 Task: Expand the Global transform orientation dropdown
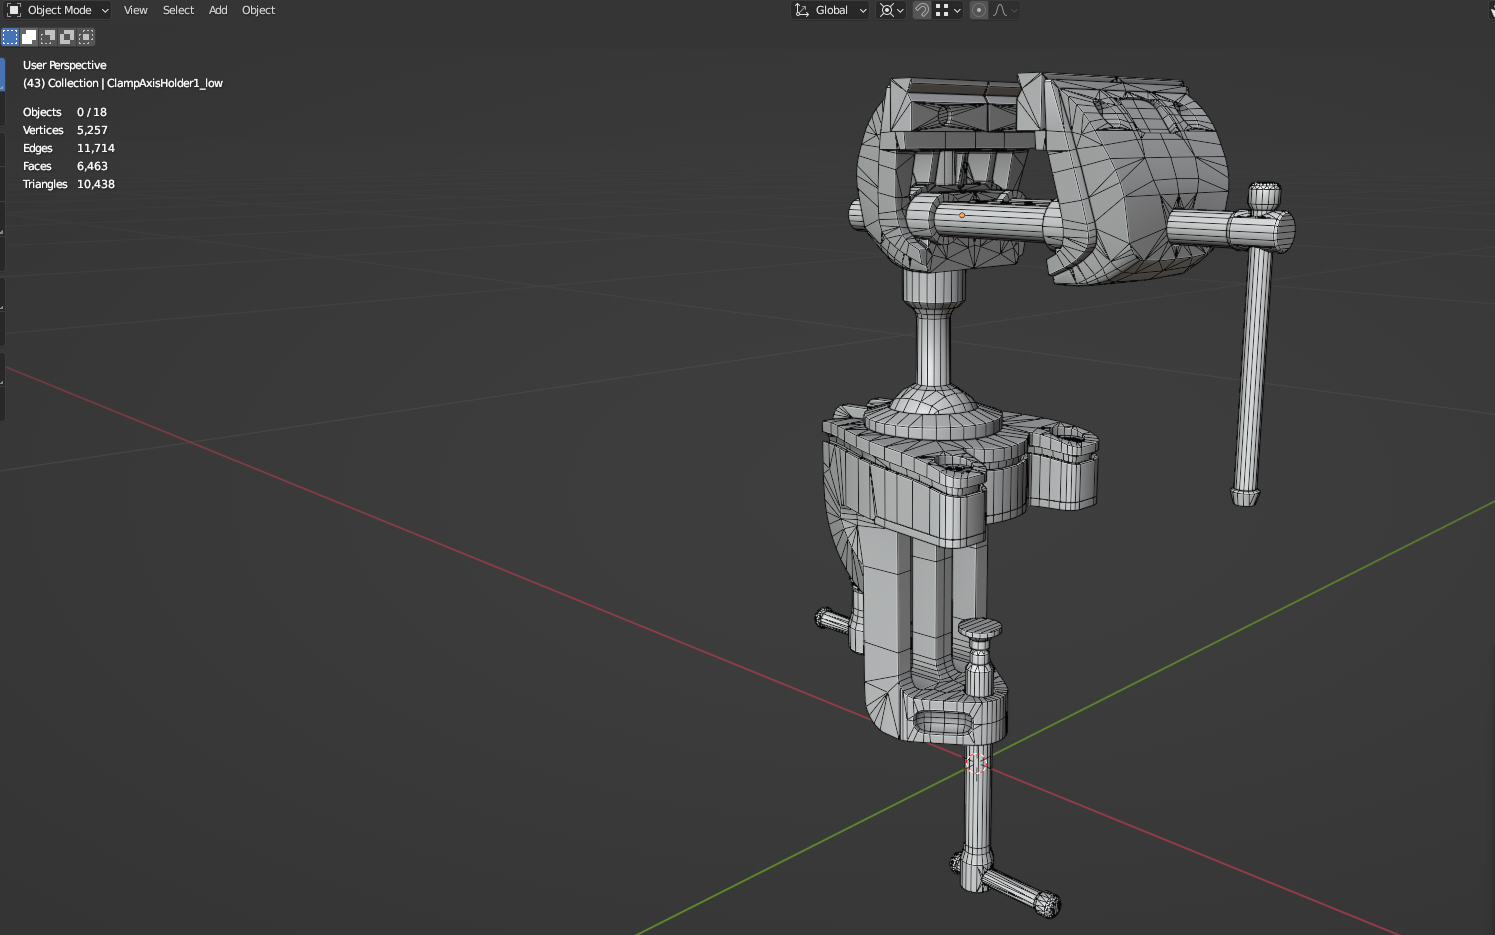click(x=831, y=10)
